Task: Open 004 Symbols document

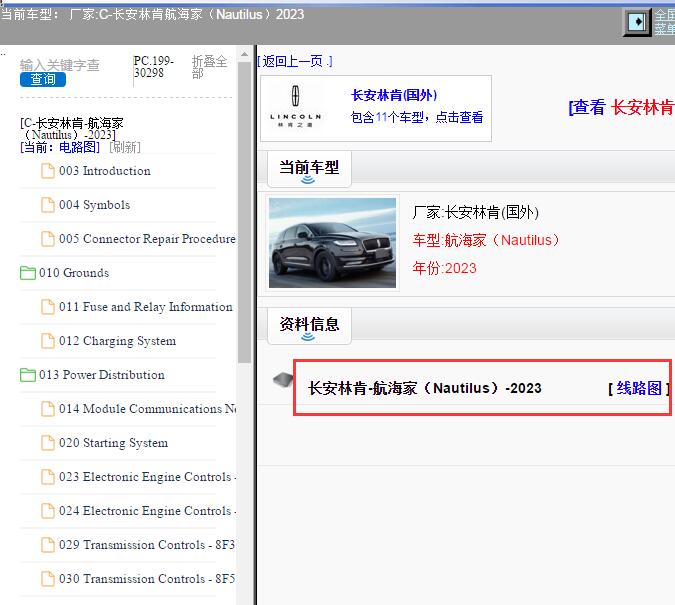Action: tap(94, 205)
